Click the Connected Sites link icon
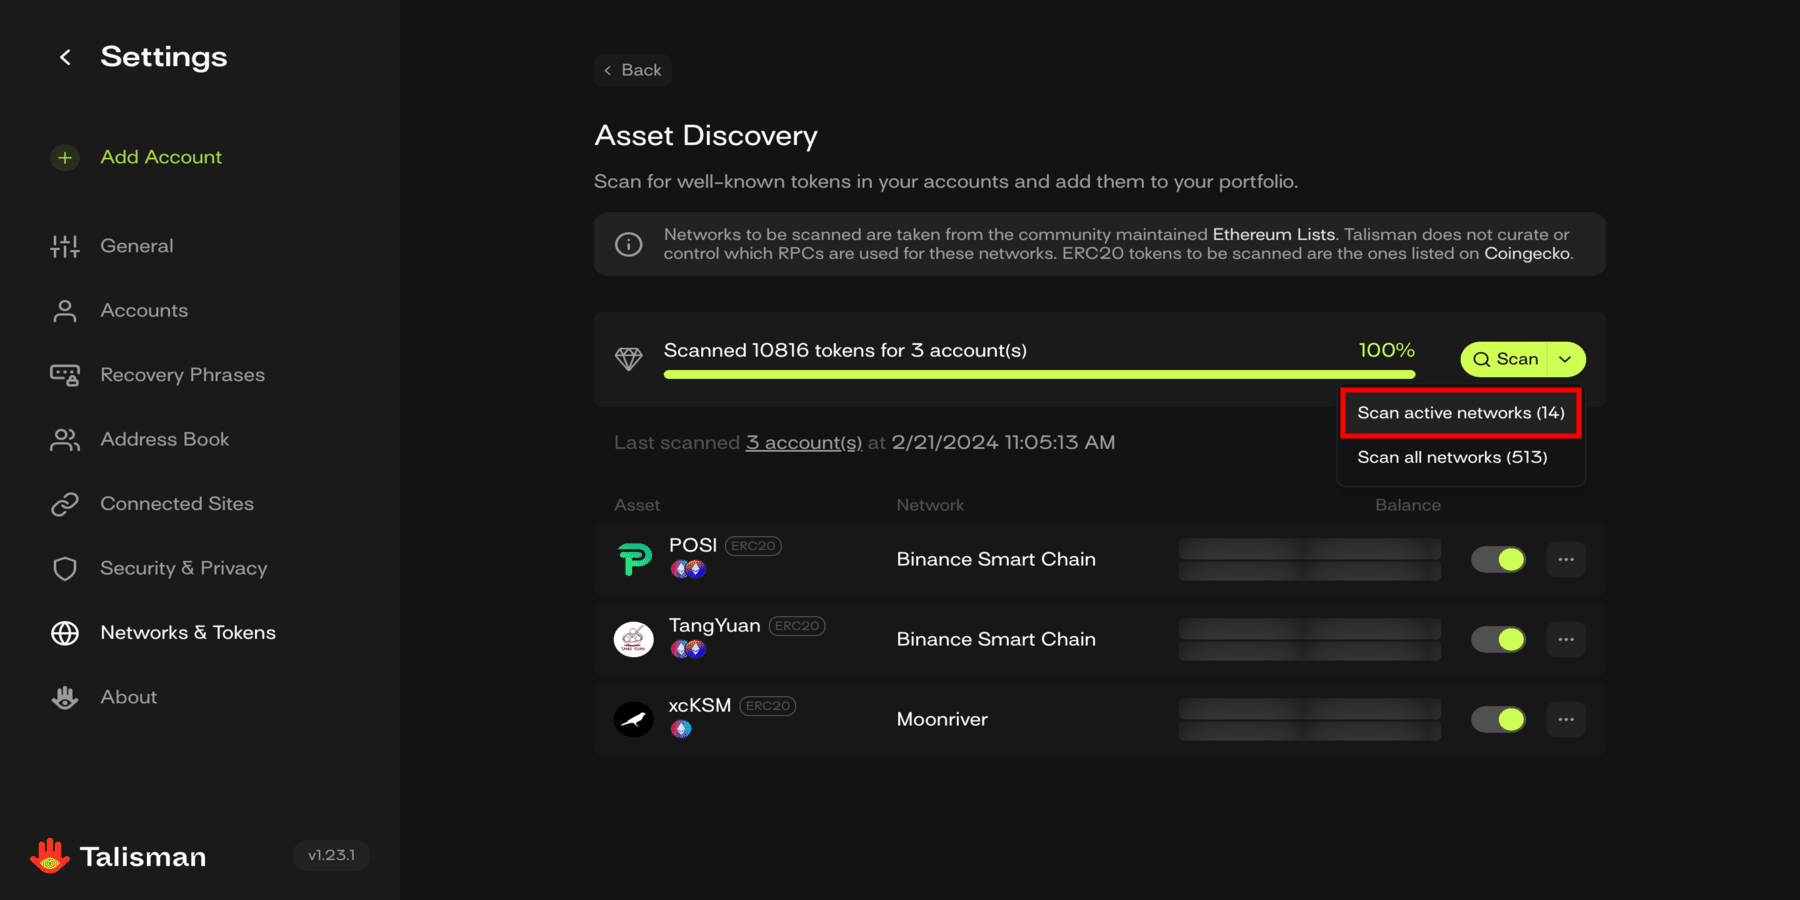 pos(65,504)
